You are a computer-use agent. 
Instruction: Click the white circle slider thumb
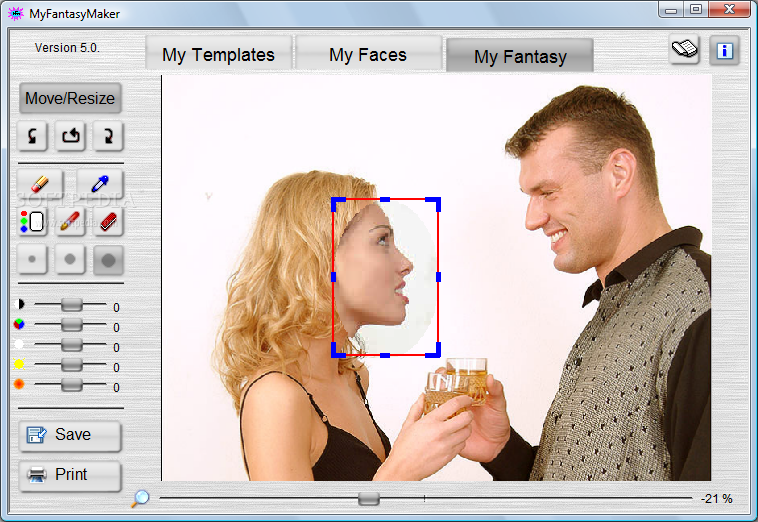click(72, 345)
